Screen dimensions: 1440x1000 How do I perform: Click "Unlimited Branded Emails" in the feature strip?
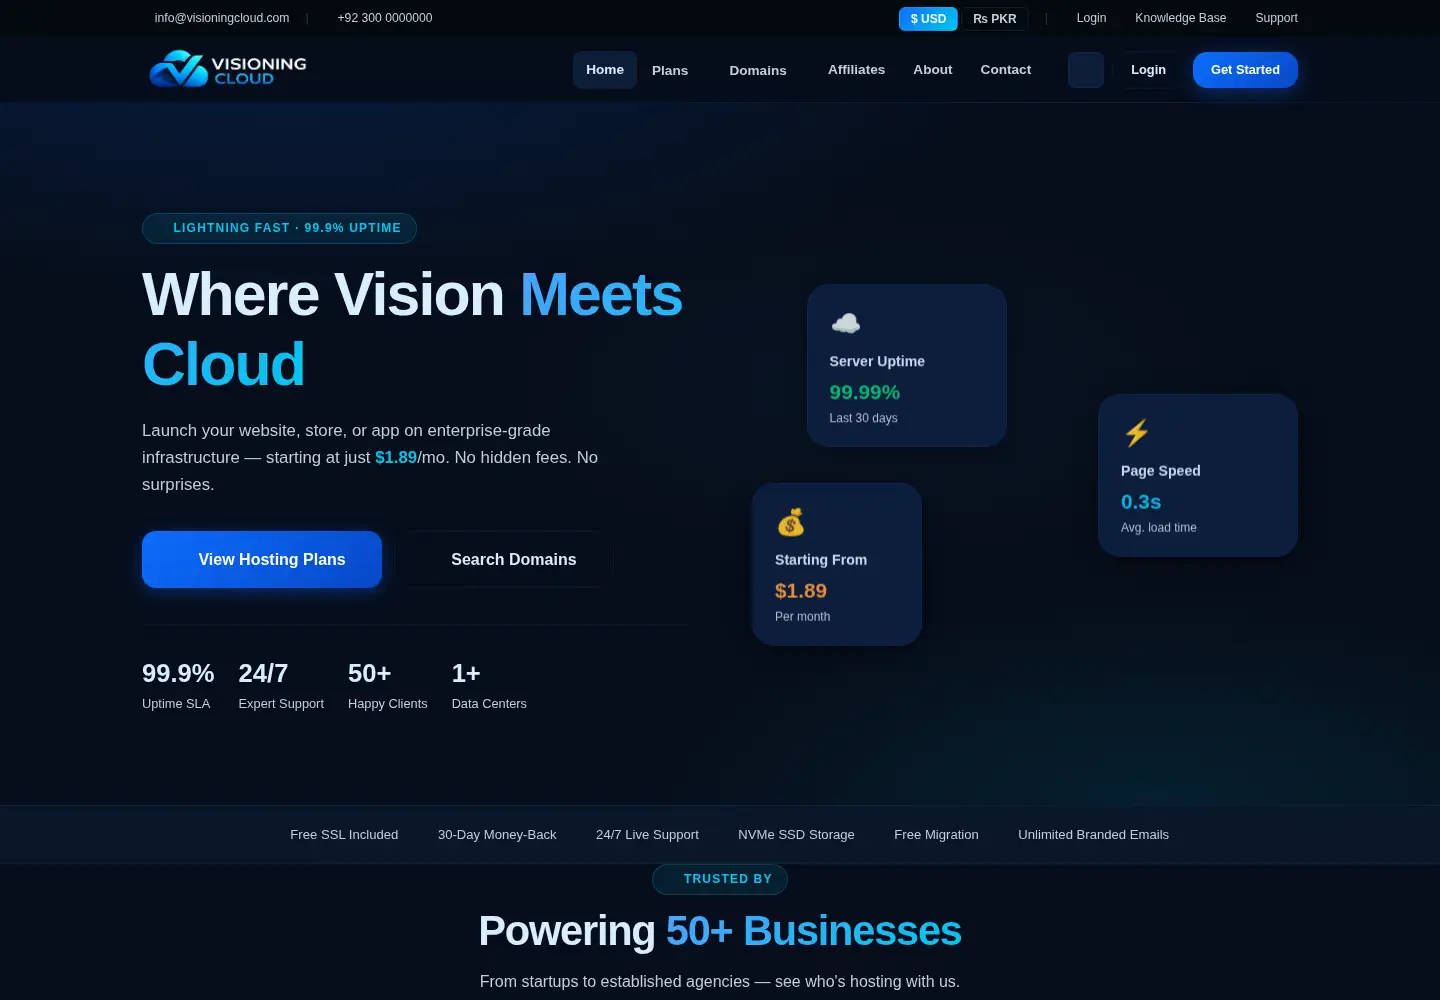point(1093,835)
